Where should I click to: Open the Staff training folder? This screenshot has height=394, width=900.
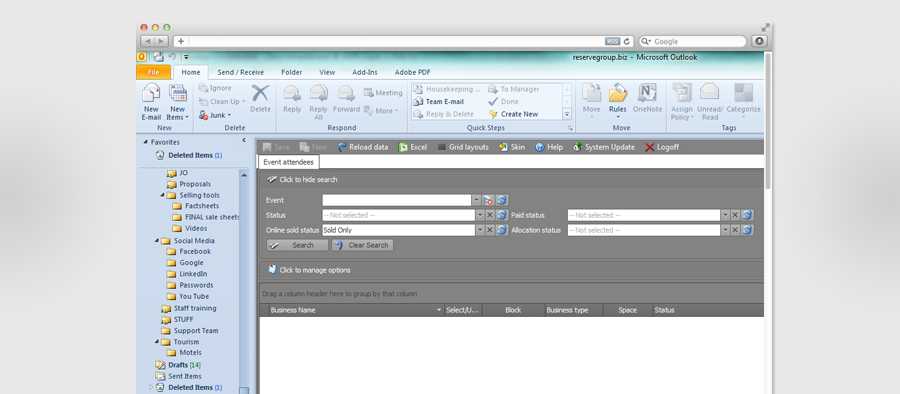point(189,308)
